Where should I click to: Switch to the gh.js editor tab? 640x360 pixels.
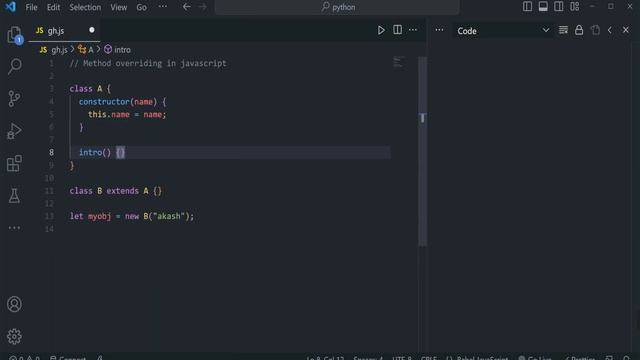[x=64, y=31]
